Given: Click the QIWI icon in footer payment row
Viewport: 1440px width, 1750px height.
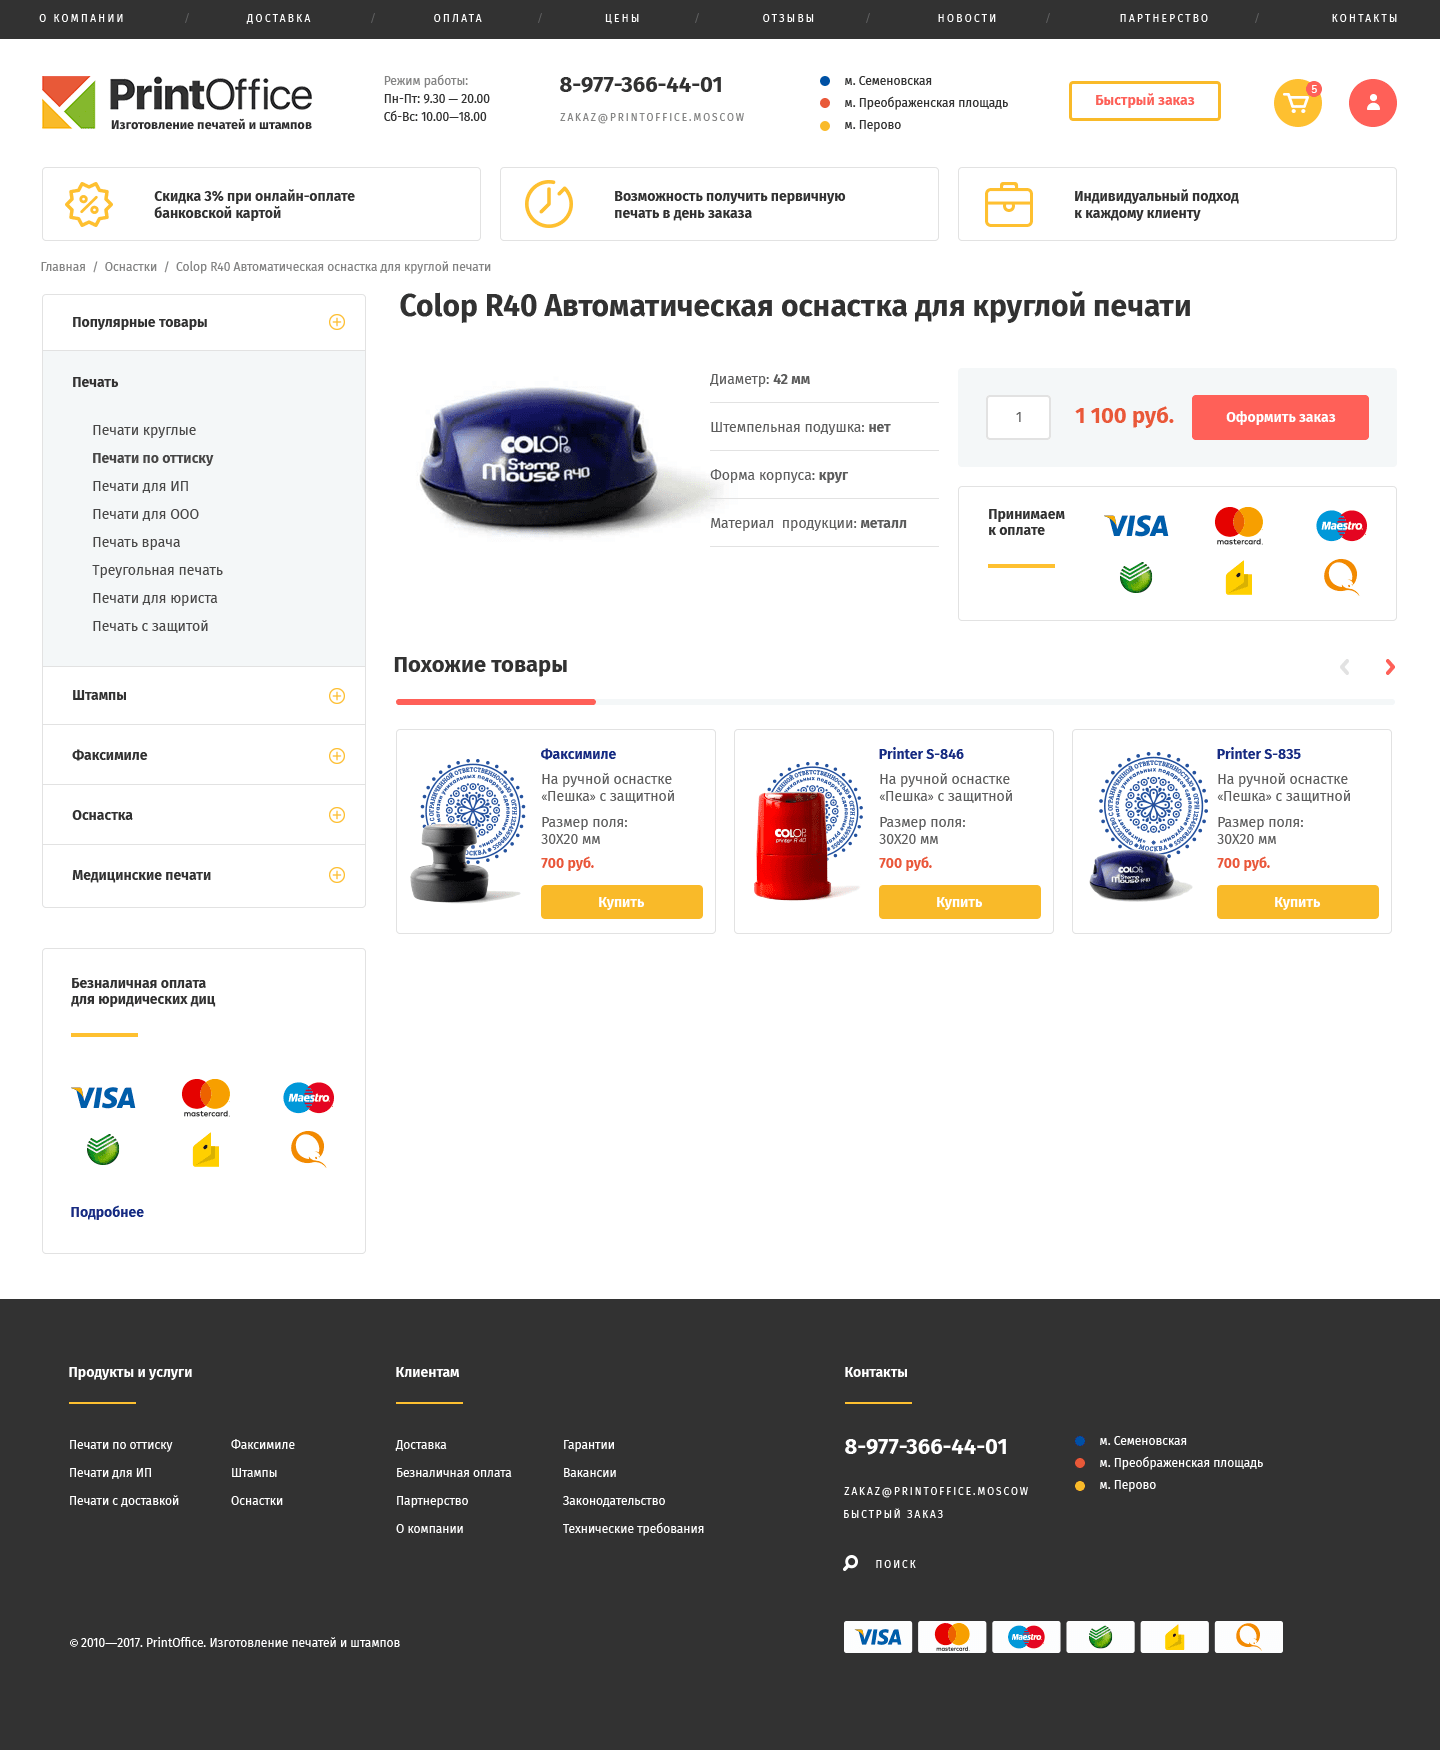Looking at the screenshot, I should point(1248,1637).
